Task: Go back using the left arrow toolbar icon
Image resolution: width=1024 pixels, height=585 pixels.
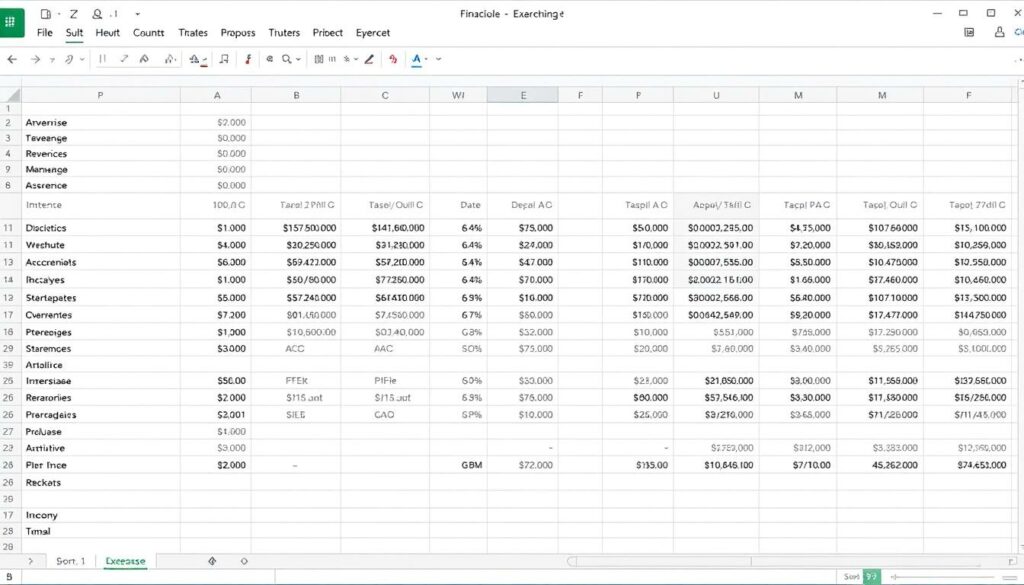Action: pyautogui.click(x=12, y=59)
